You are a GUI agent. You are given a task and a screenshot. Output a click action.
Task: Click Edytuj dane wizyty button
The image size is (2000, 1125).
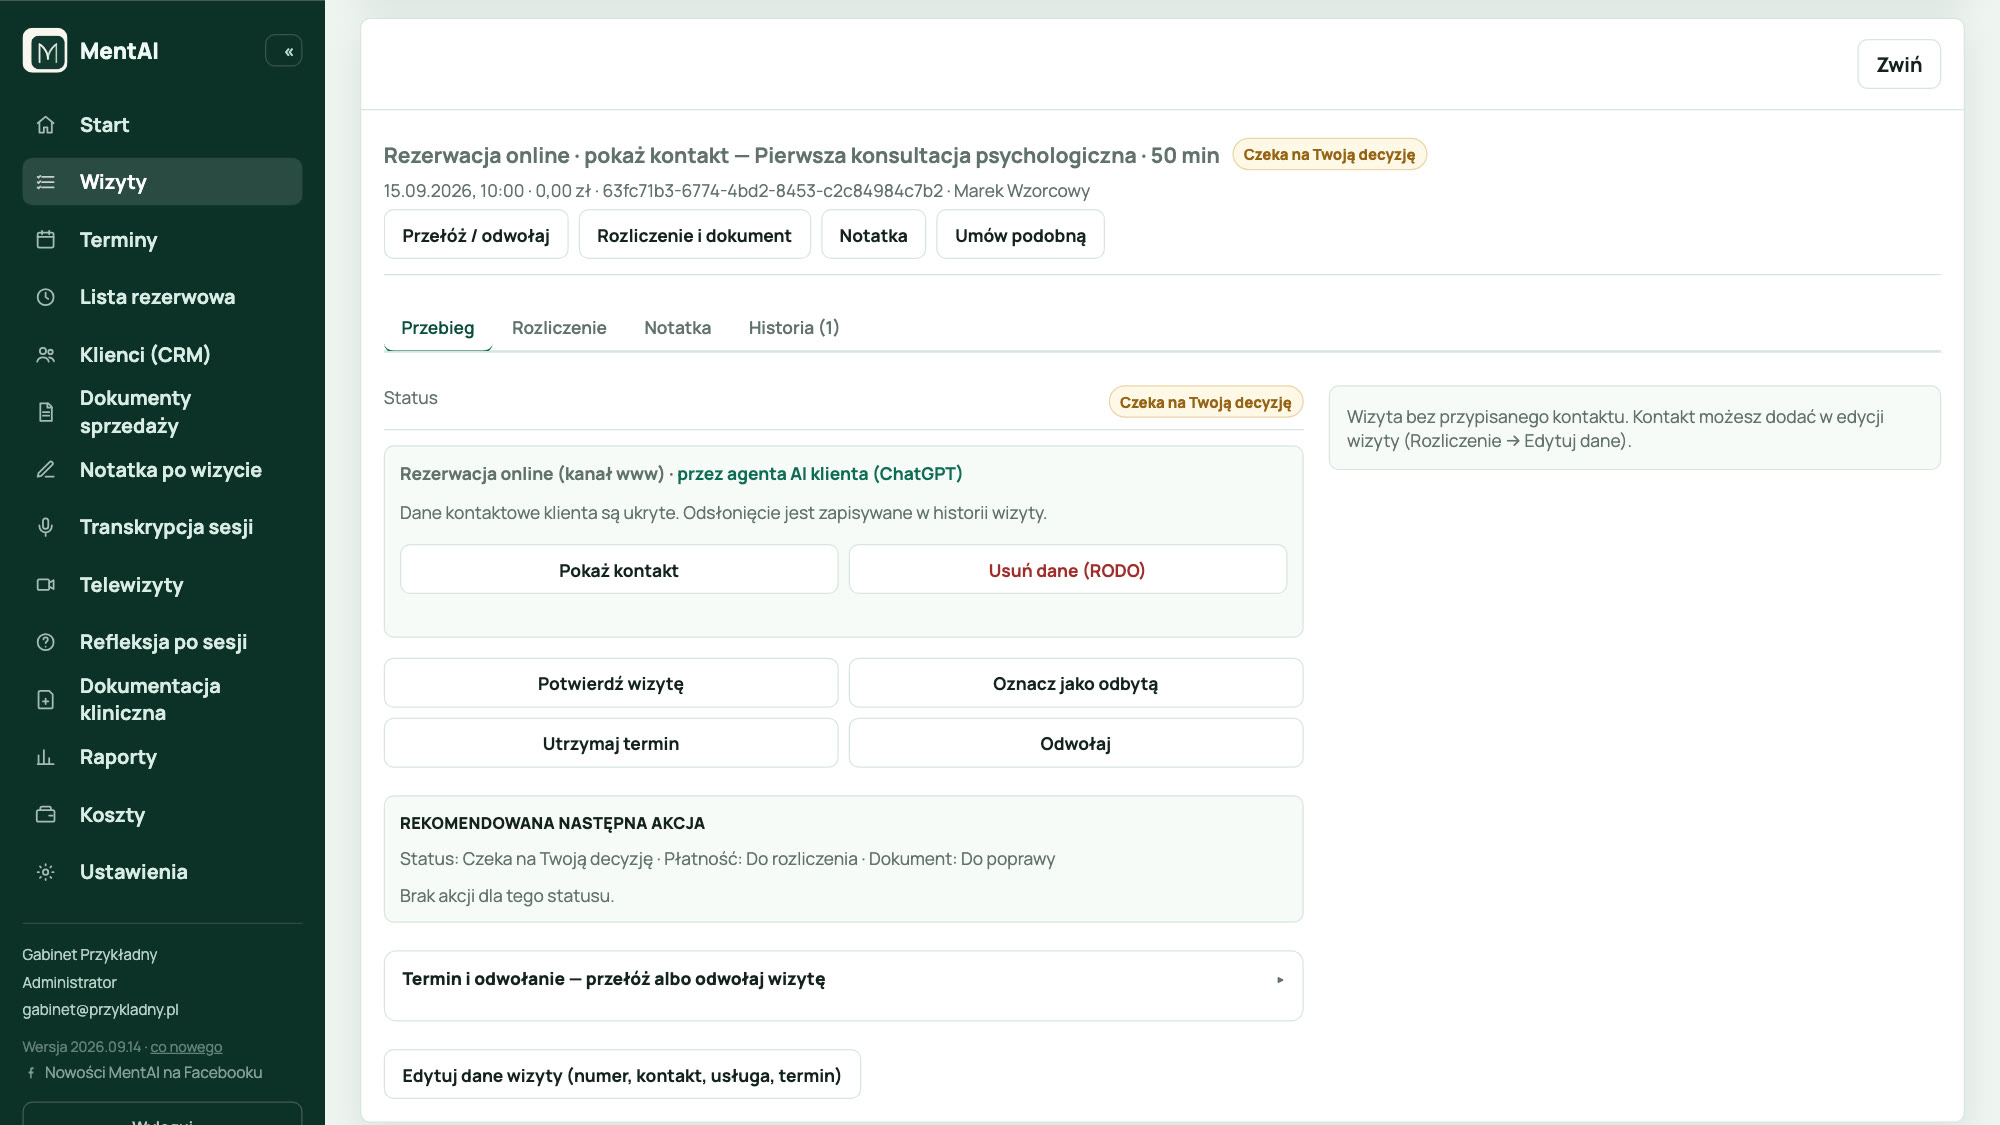622,1075
